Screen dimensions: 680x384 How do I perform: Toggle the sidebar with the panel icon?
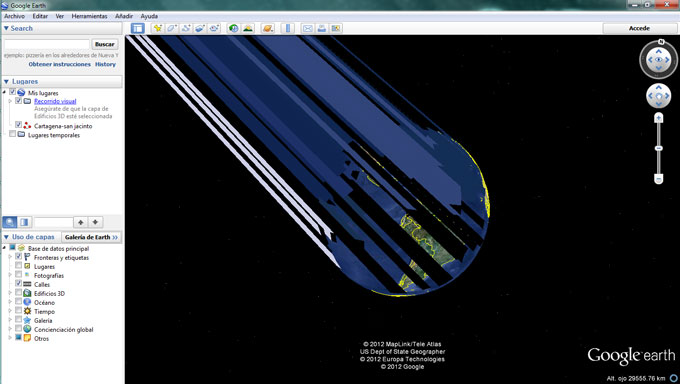pyautogui.click(x=137, y=28)
